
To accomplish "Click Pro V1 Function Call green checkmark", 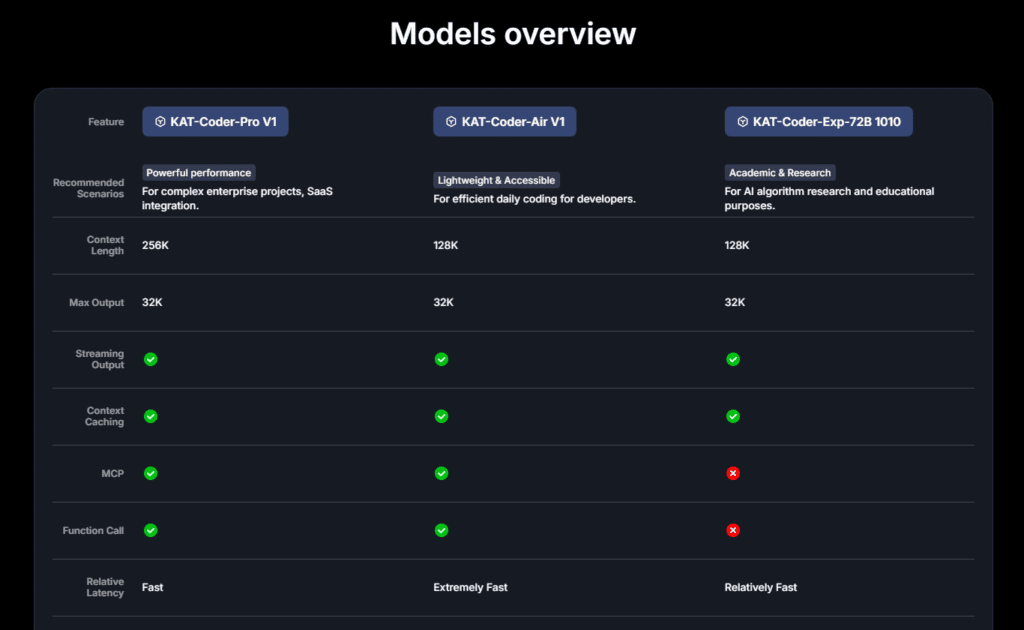I will tap(150, 530).
